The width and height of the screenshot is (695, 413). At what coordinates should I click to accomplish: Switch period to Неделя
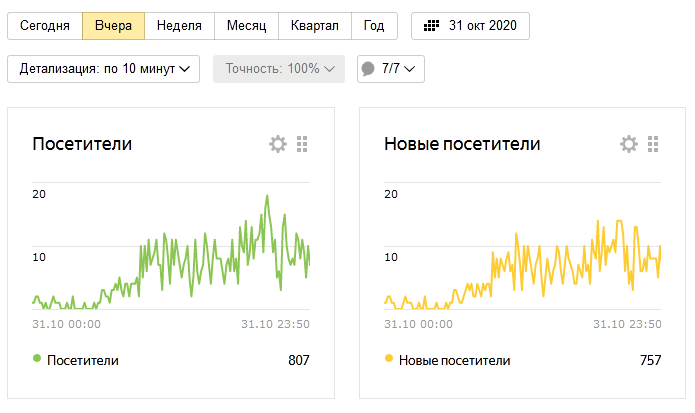pos(179,26)
